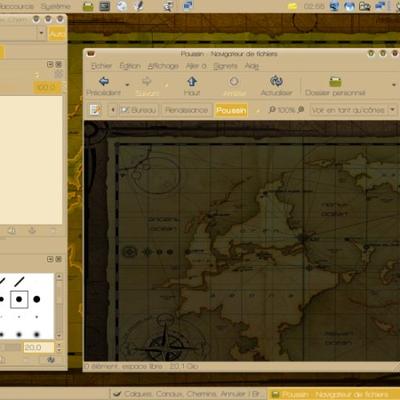Open the file browser window menu icon

point(90,54)
